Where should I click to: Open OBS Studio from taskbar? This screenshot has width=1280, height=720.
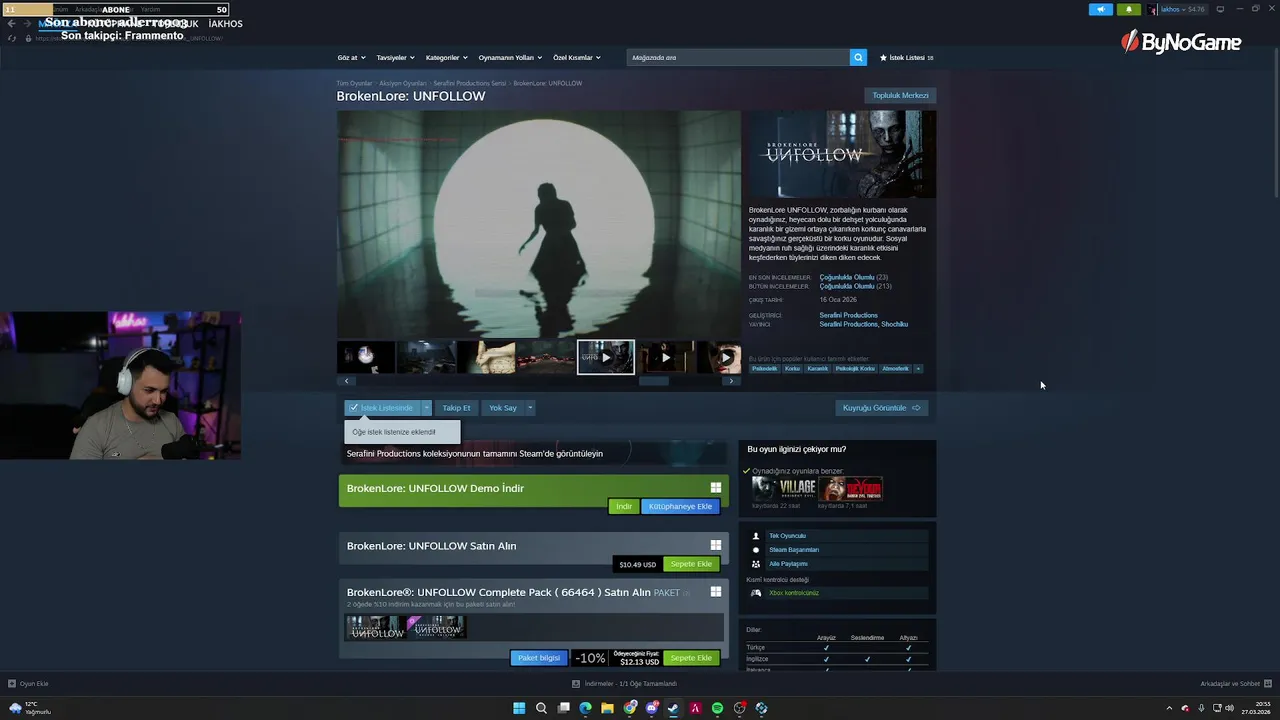(739, 708)
